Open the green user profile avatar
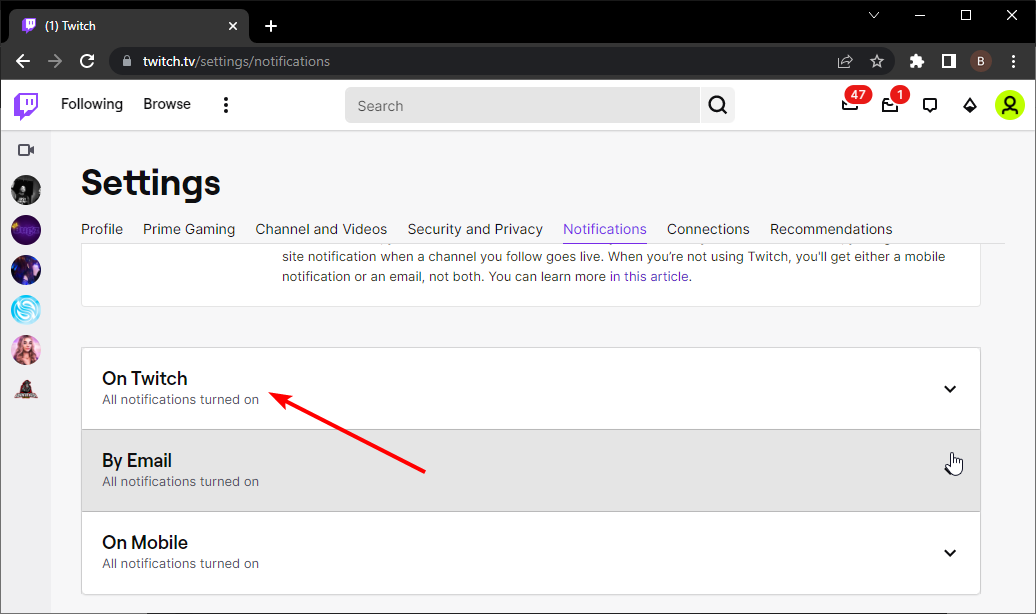 [x=1010, y=105]
